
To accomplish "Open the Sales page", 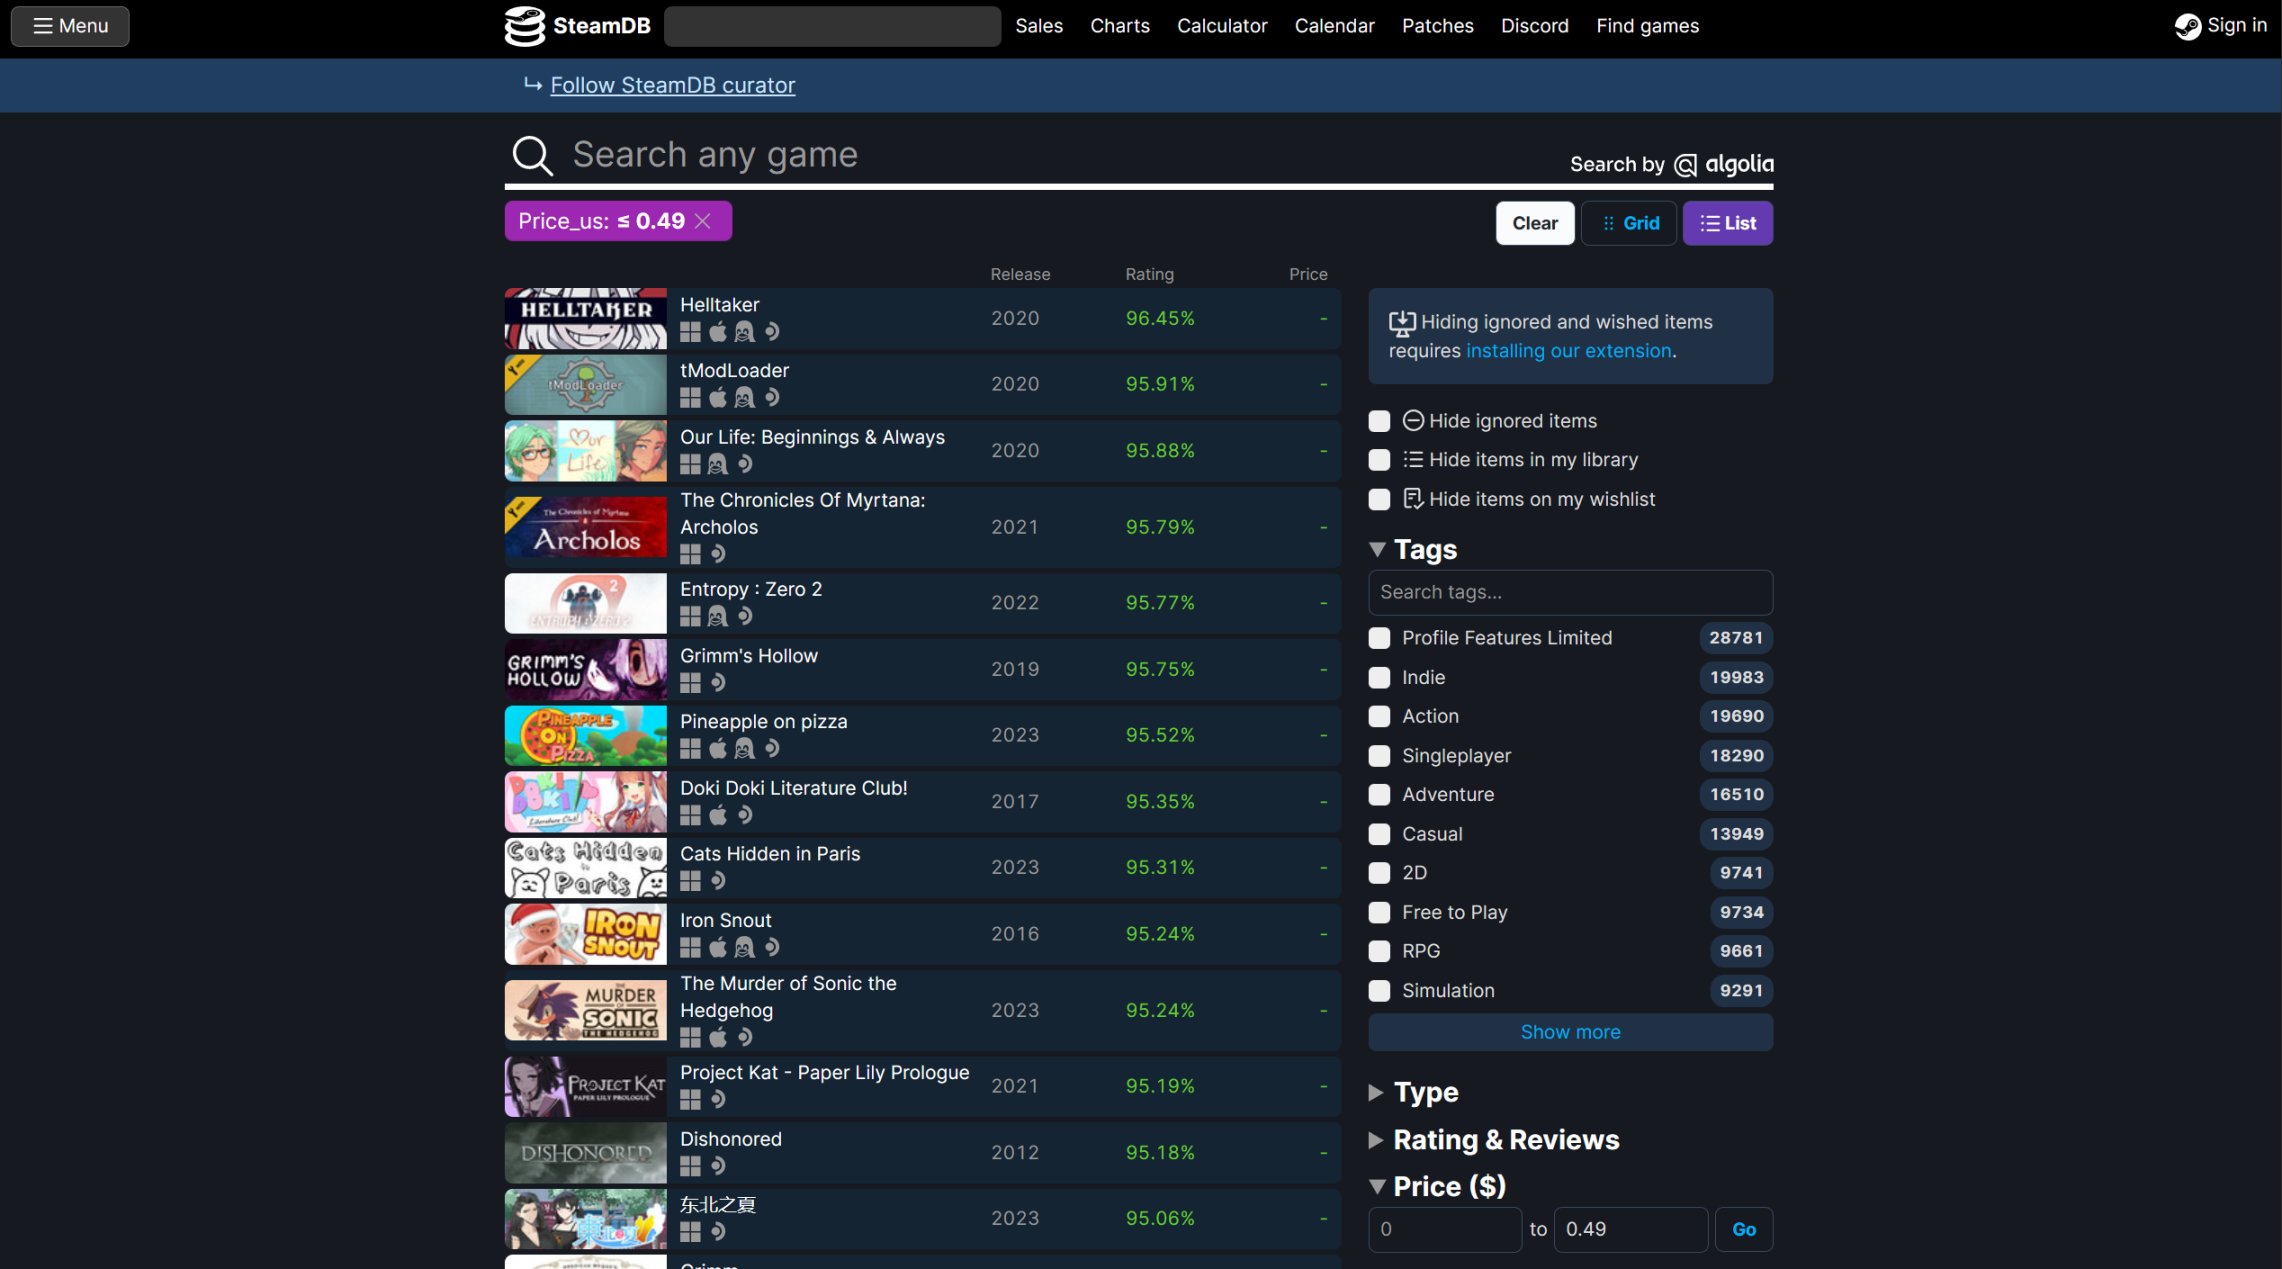I will click(x=1039, y=26).
